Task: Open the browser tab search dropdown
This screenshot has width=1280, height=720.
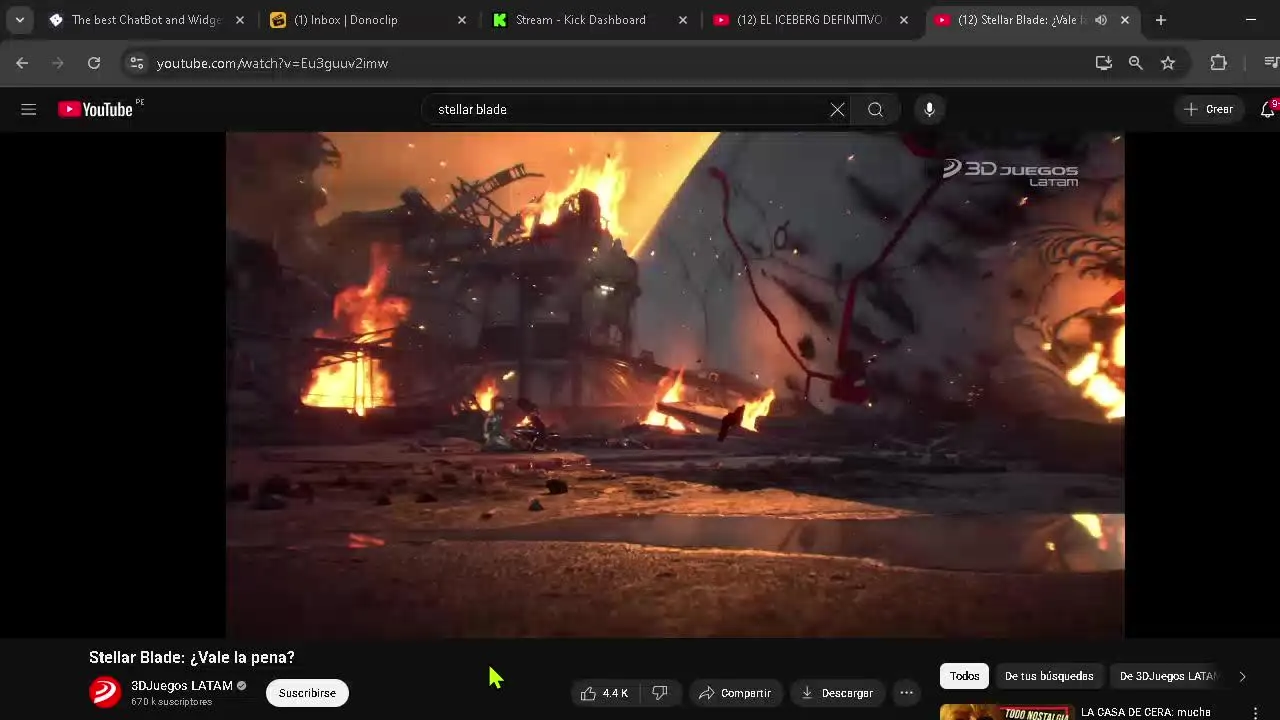Action: (19, 20)
